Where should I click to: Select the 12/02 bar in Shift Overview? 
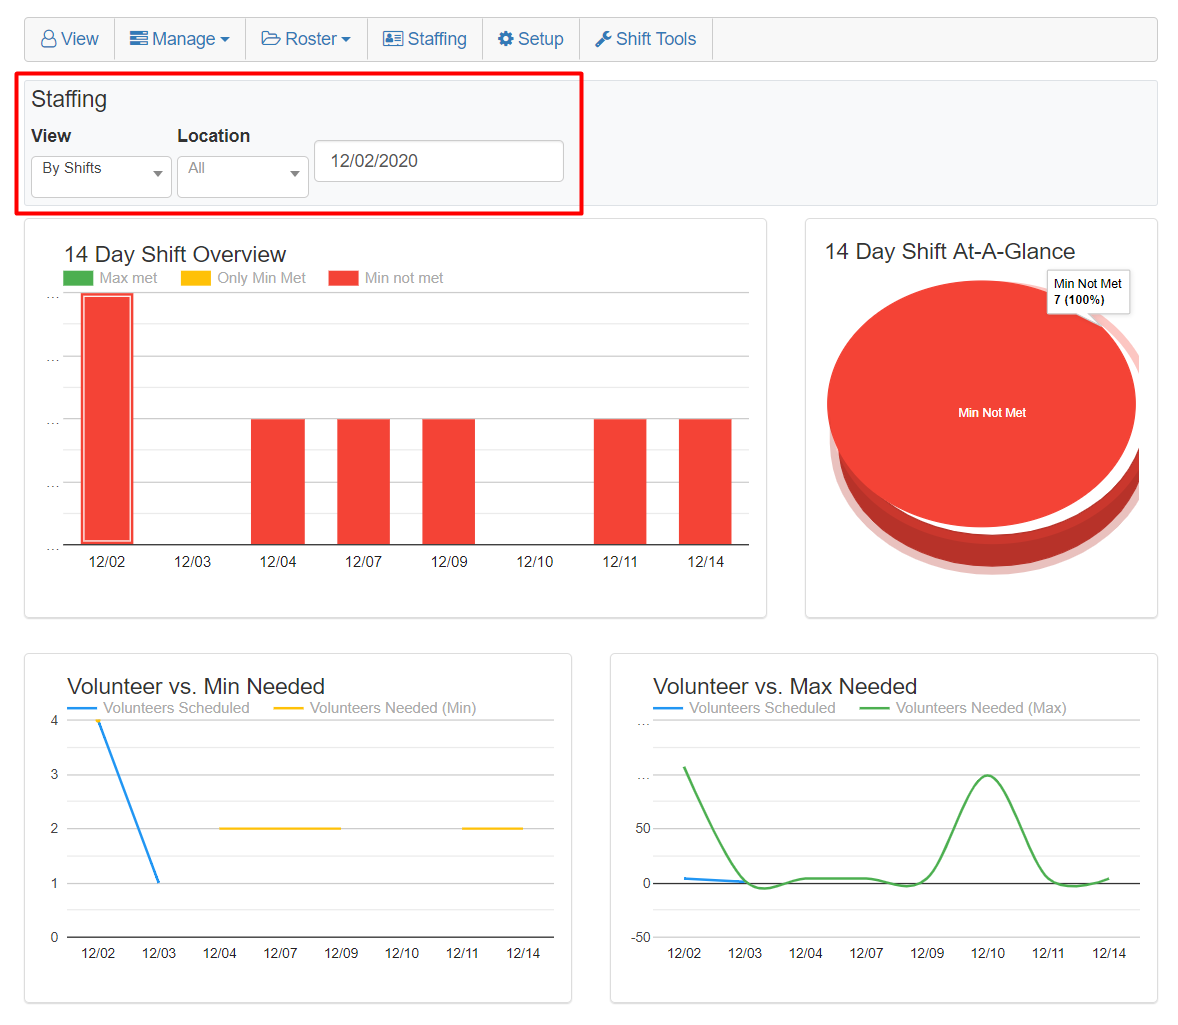(x=107, y=419)
